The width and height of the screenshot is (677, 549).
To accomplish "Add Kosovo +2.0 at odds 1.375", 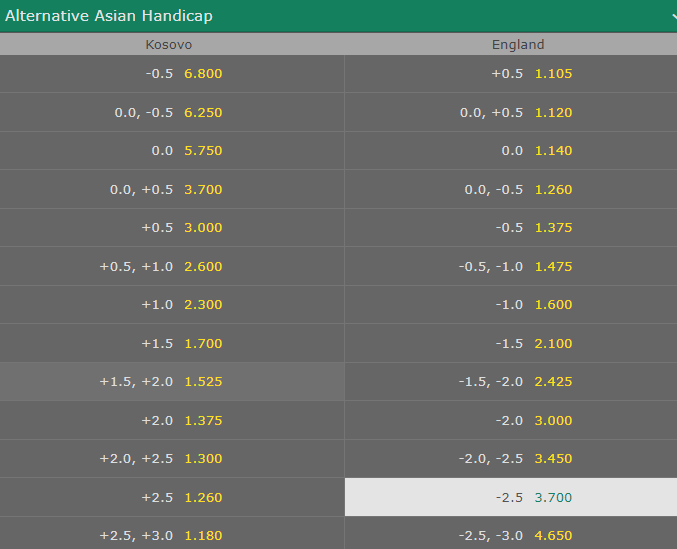I will tap(172, 420).
